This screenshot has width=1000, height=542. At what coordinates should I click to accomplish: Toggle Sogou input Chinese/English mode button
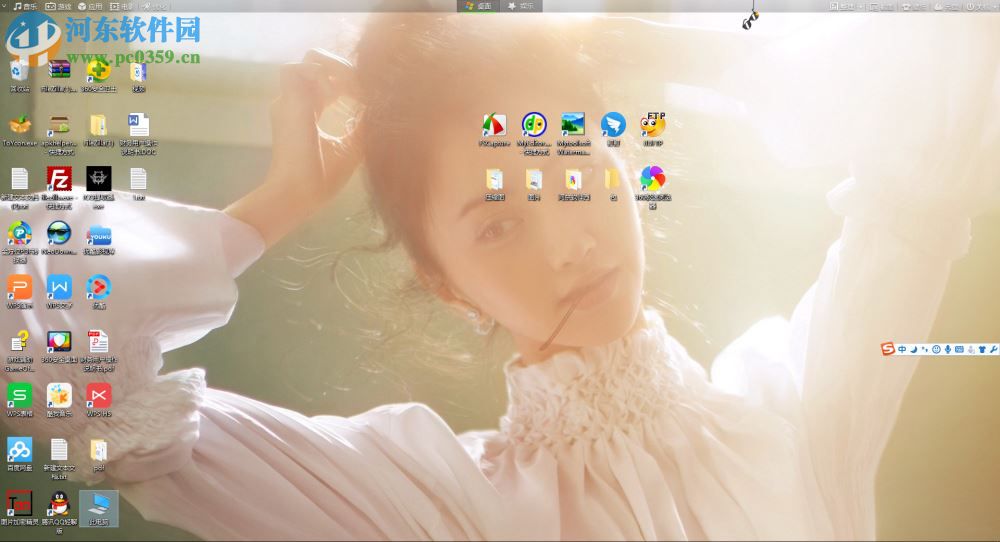click(x=902, y=349)
